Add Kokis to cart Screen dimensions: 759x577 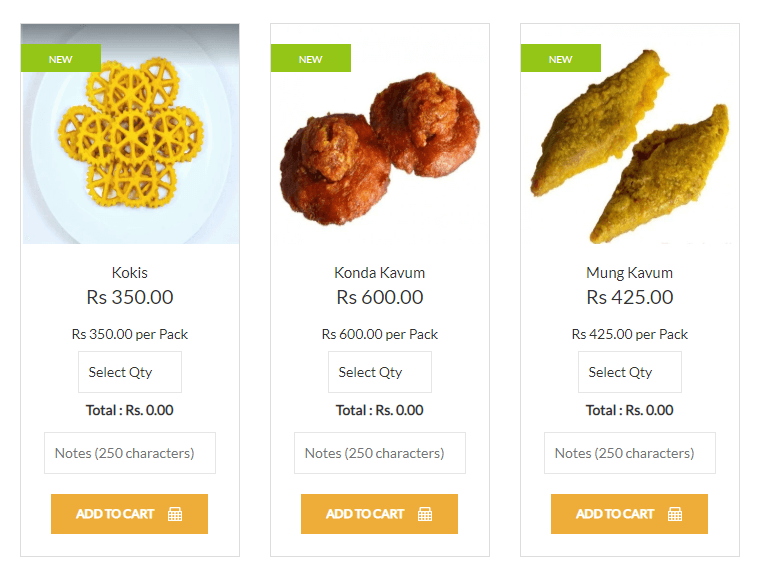[x=115, y=514]
